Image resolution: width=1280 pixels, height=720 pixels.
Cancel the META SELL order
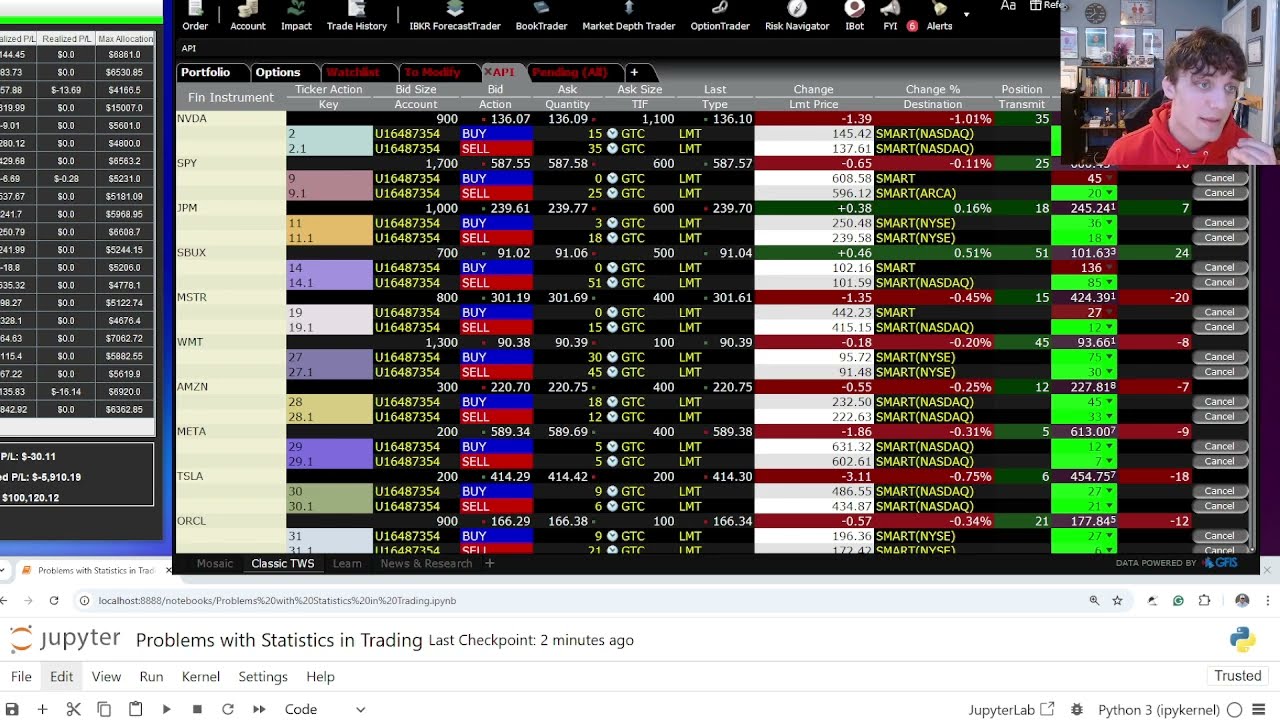1220,461
